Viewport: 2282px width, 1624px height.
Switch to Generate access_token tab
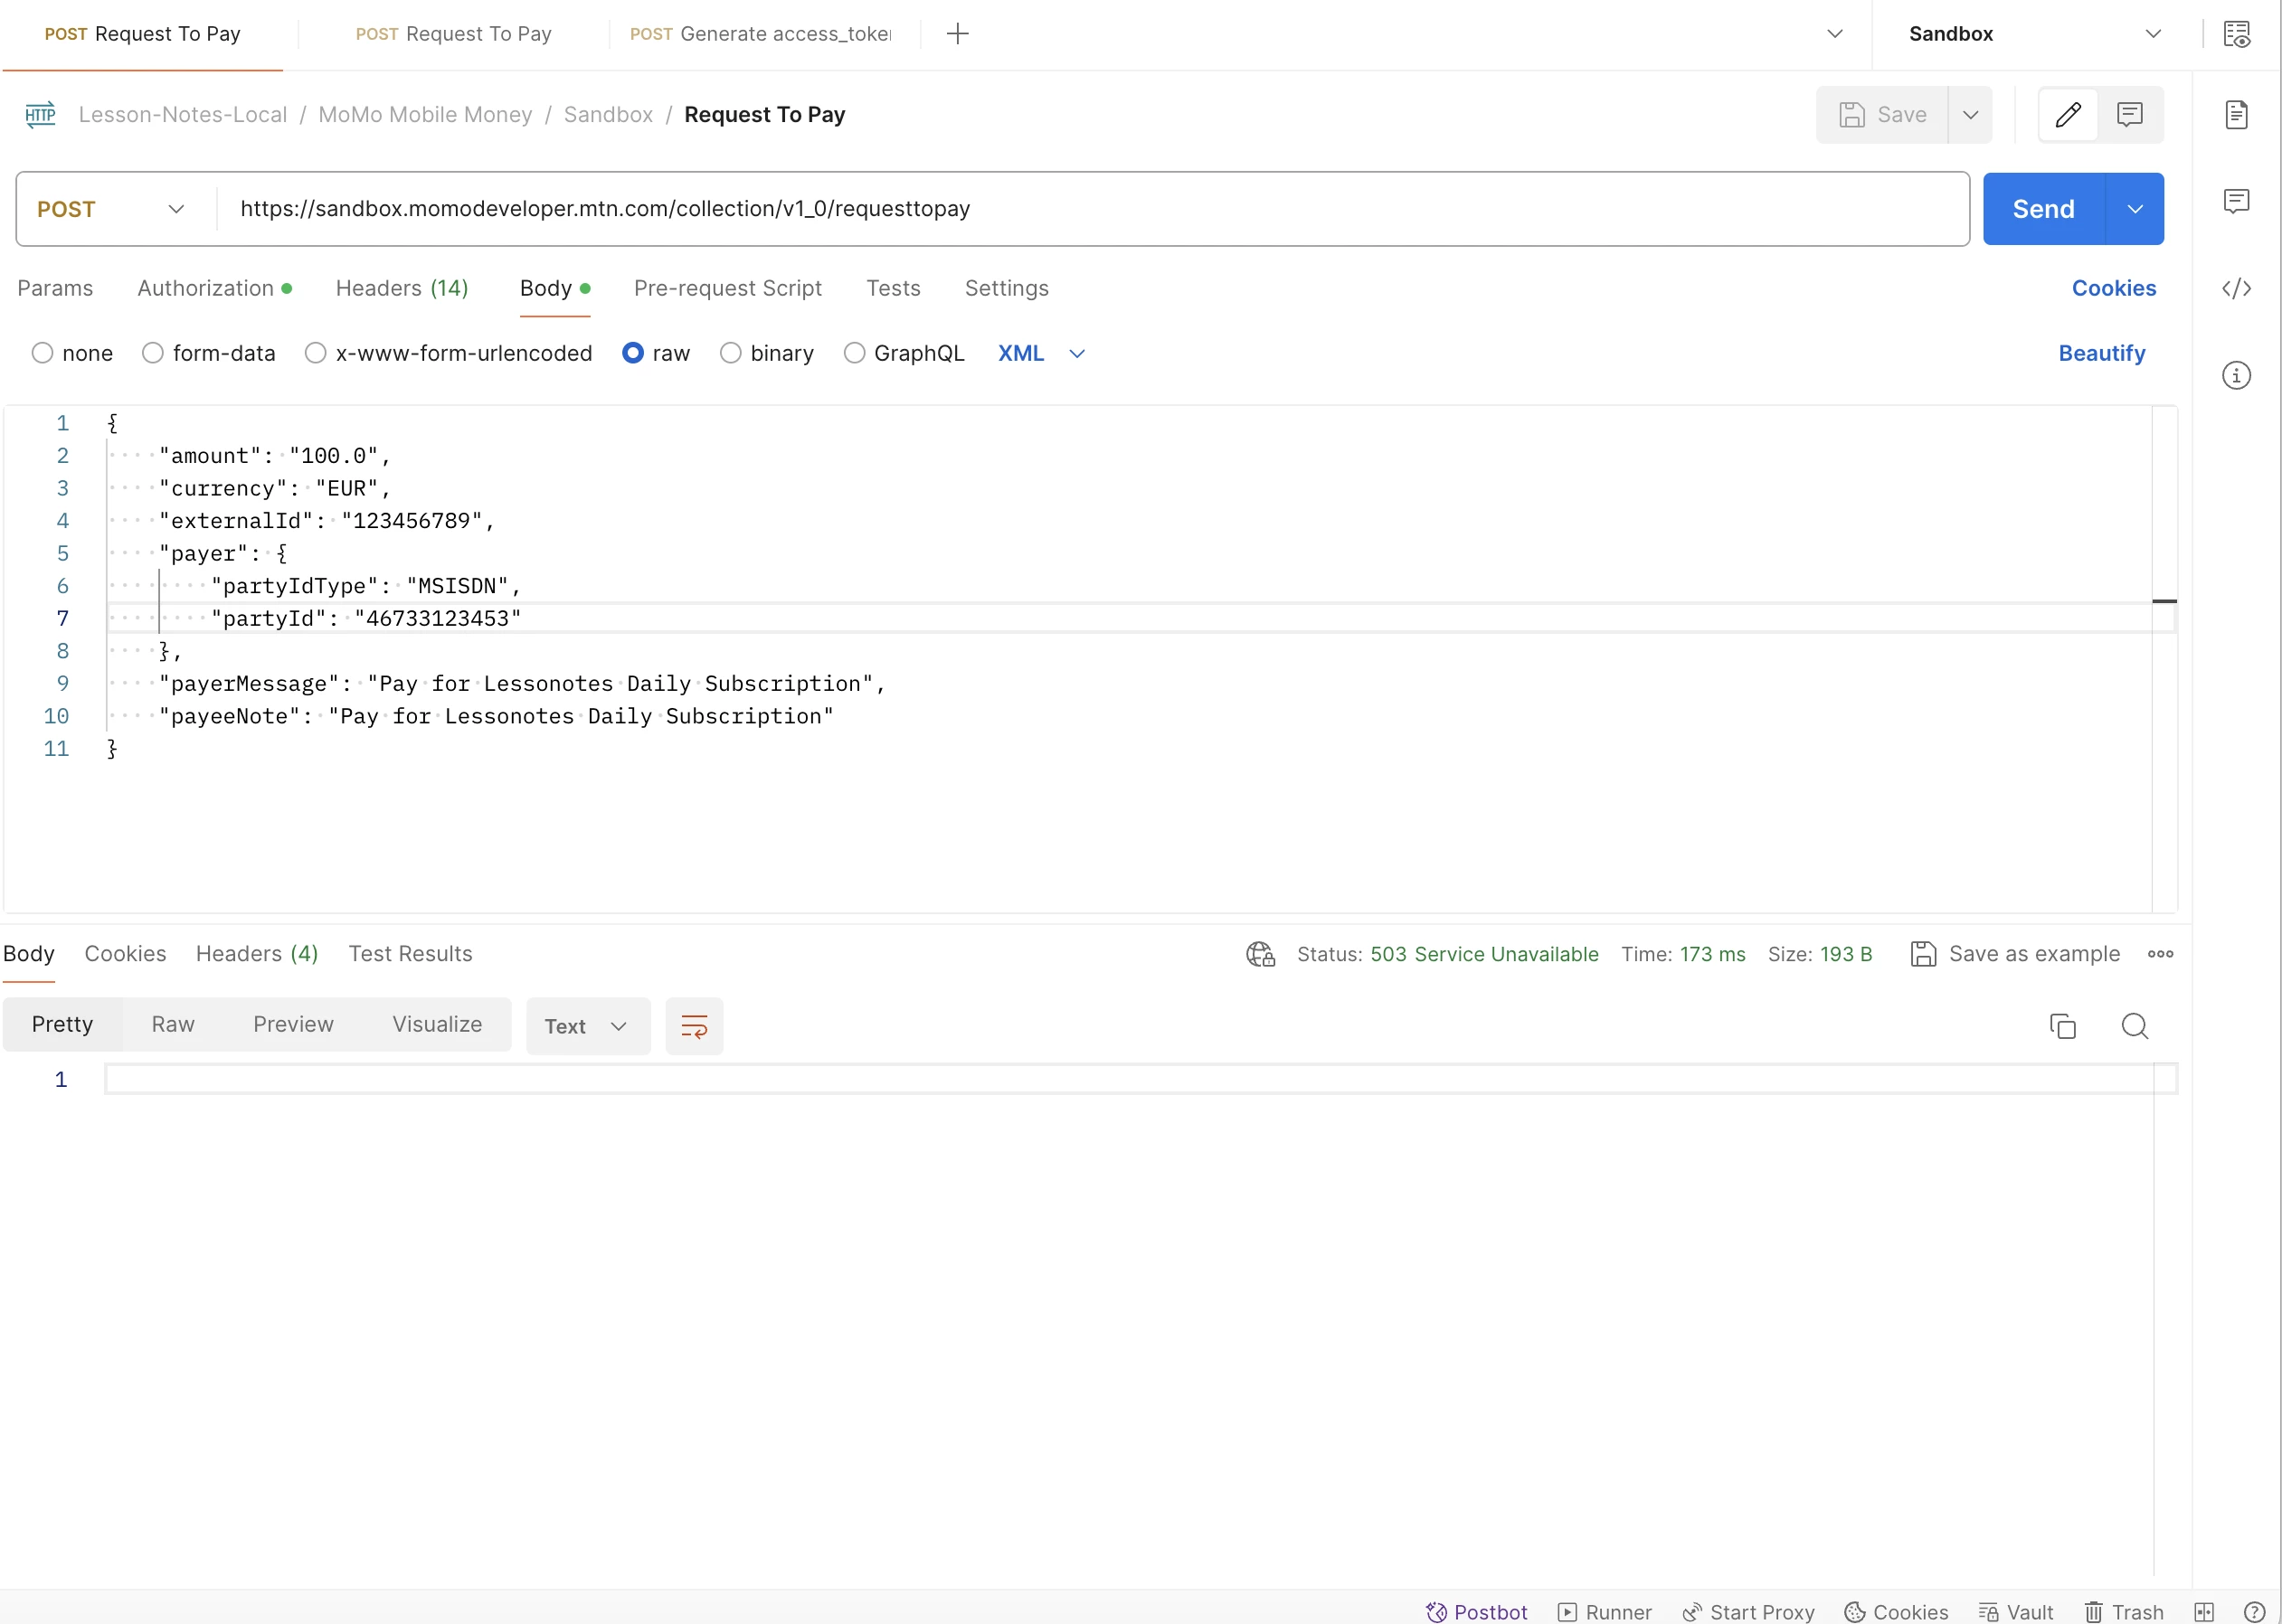coord(760,34)
